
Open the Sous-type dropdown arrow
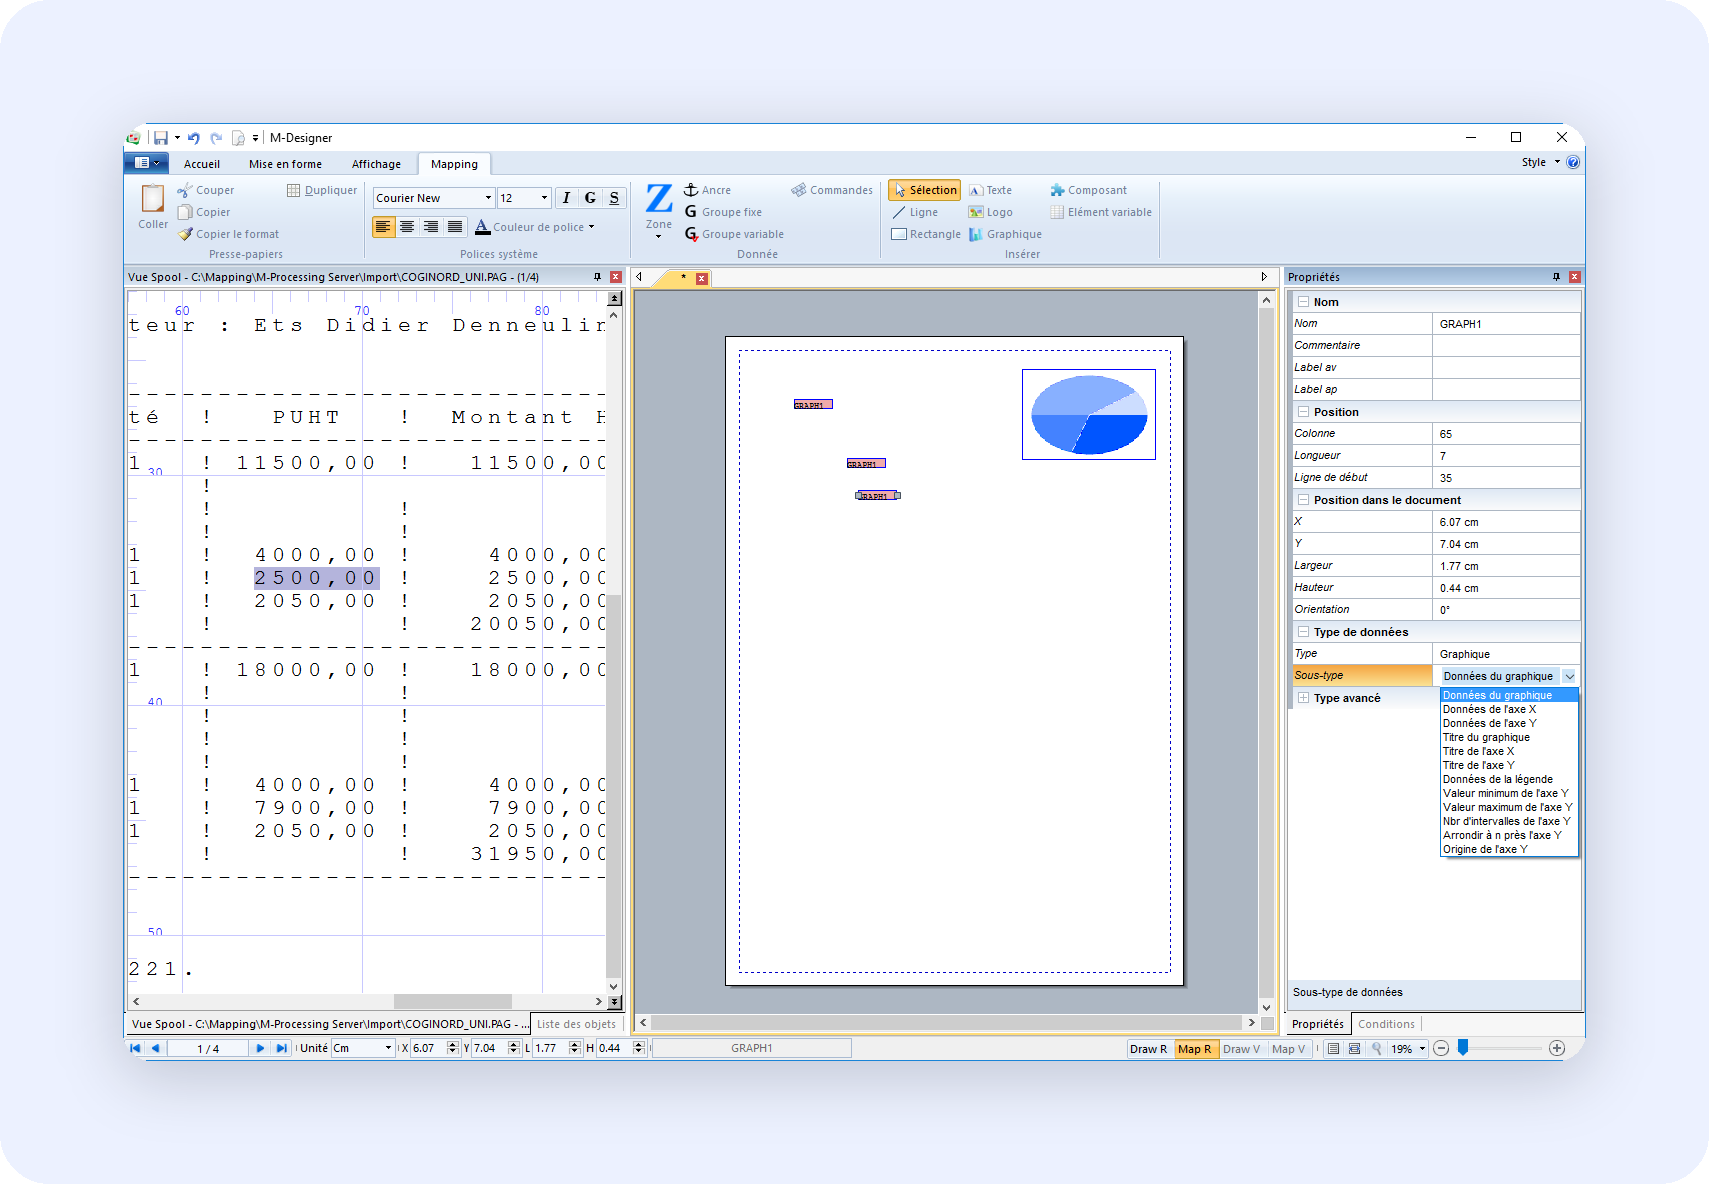(1569, 676)
